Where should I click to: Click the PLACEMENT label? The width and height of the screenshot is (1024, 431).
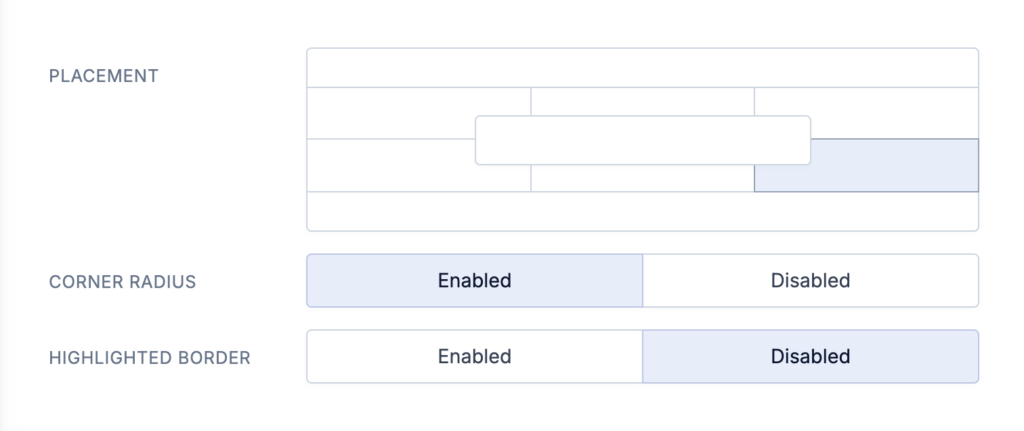104,76
